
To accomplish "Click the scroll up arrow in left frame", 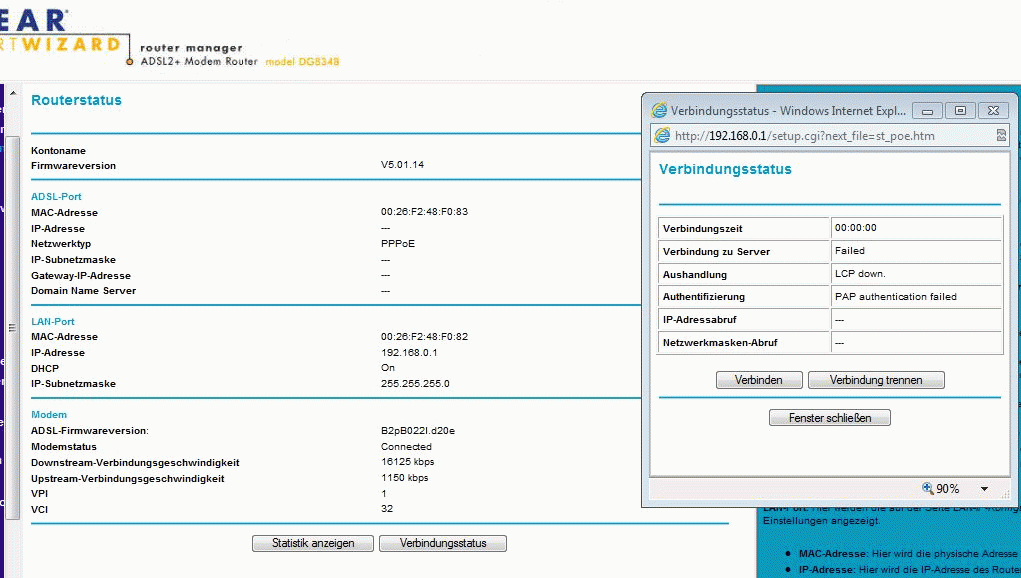I will point(12,93).
